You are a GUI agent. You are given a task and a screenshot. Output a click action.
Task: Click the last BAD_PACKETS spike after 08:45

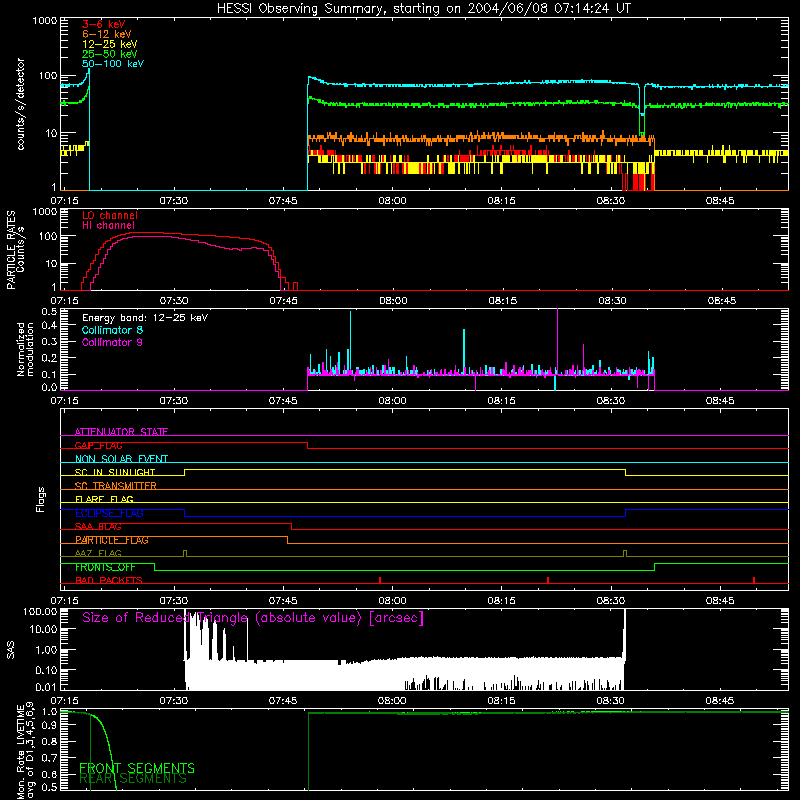[x=754, y=580]
